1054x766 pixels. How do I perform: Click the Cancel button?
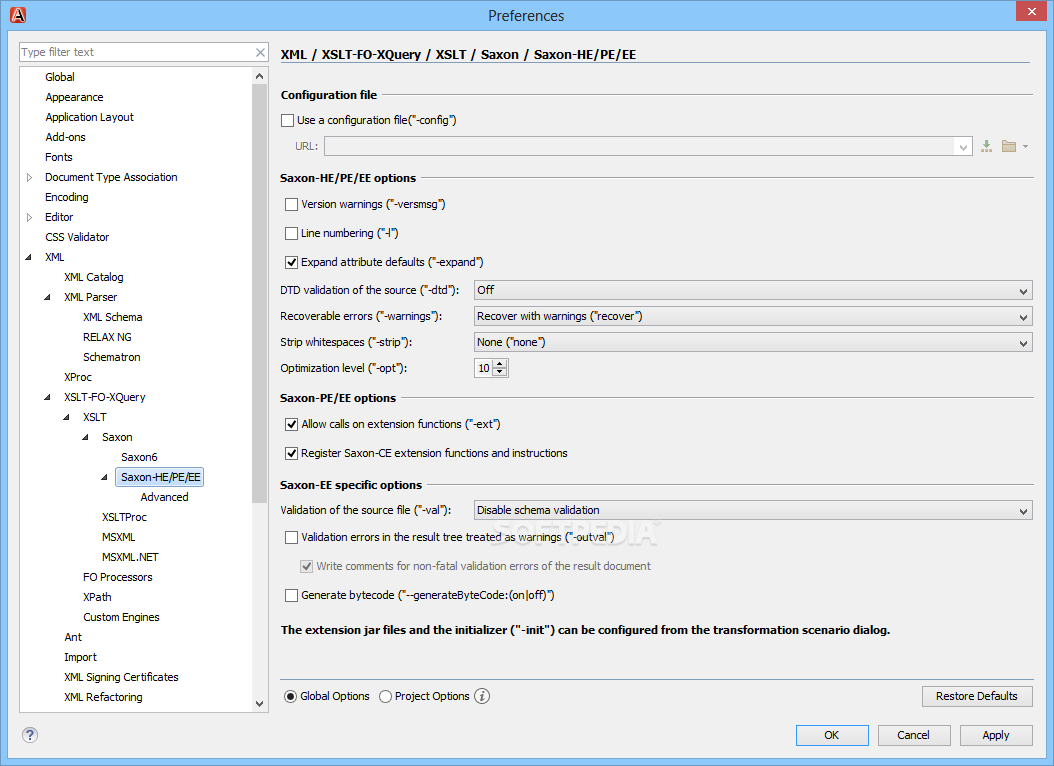(914, 735)
